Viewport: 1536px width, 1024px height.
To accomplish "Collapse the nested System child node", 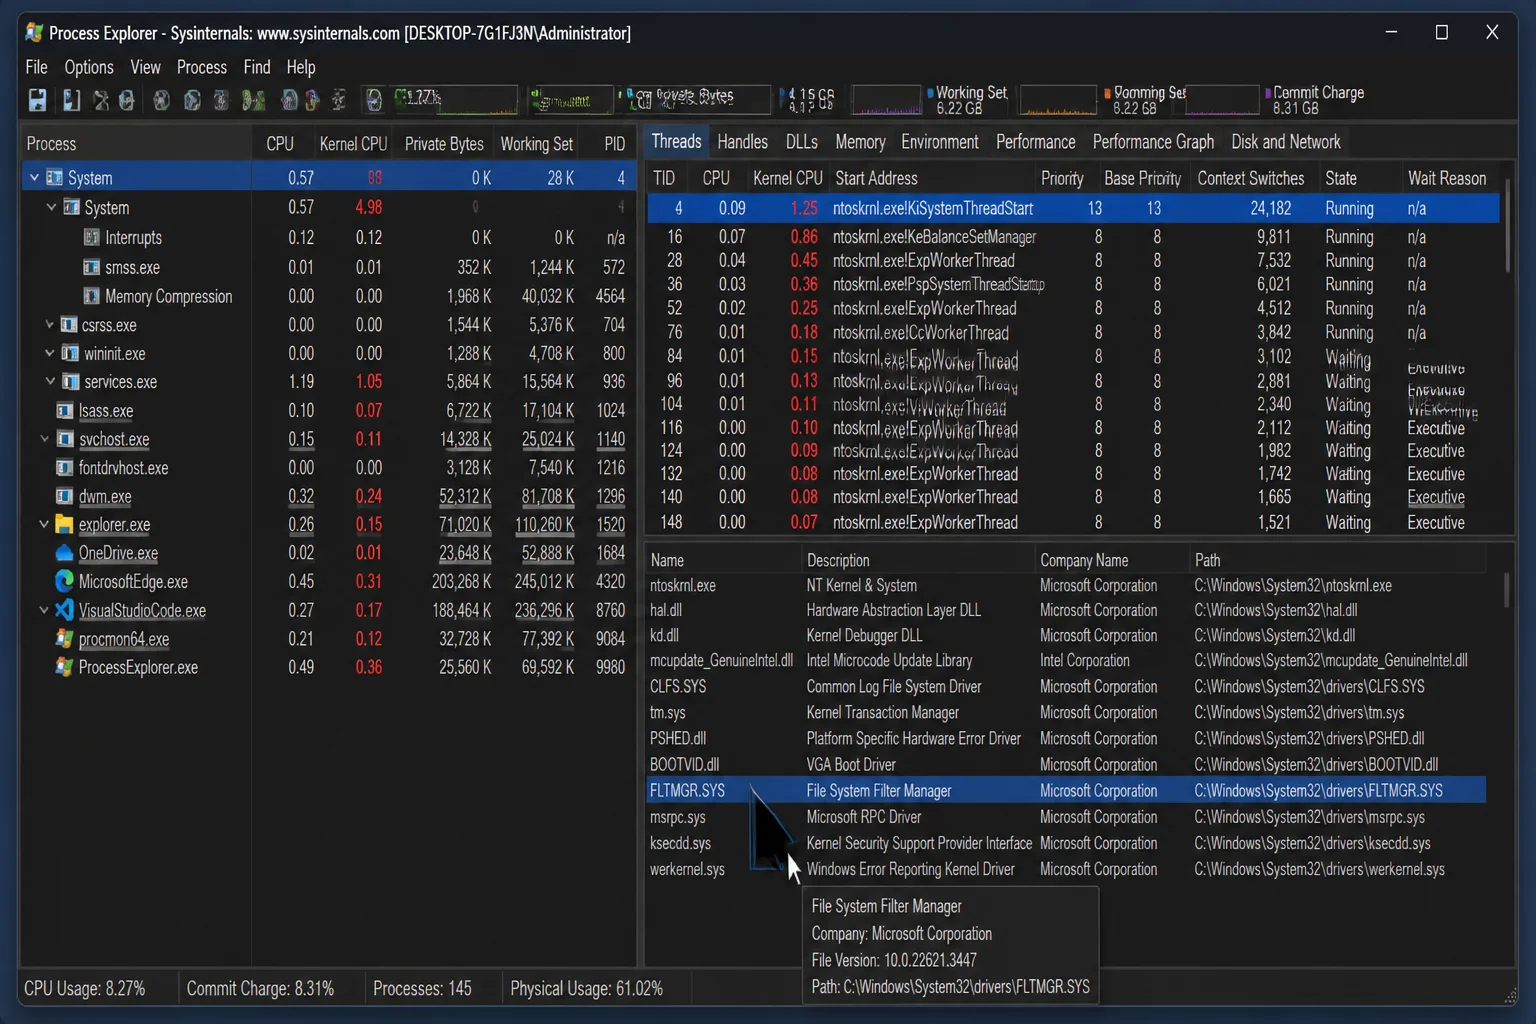I will 51,208.
